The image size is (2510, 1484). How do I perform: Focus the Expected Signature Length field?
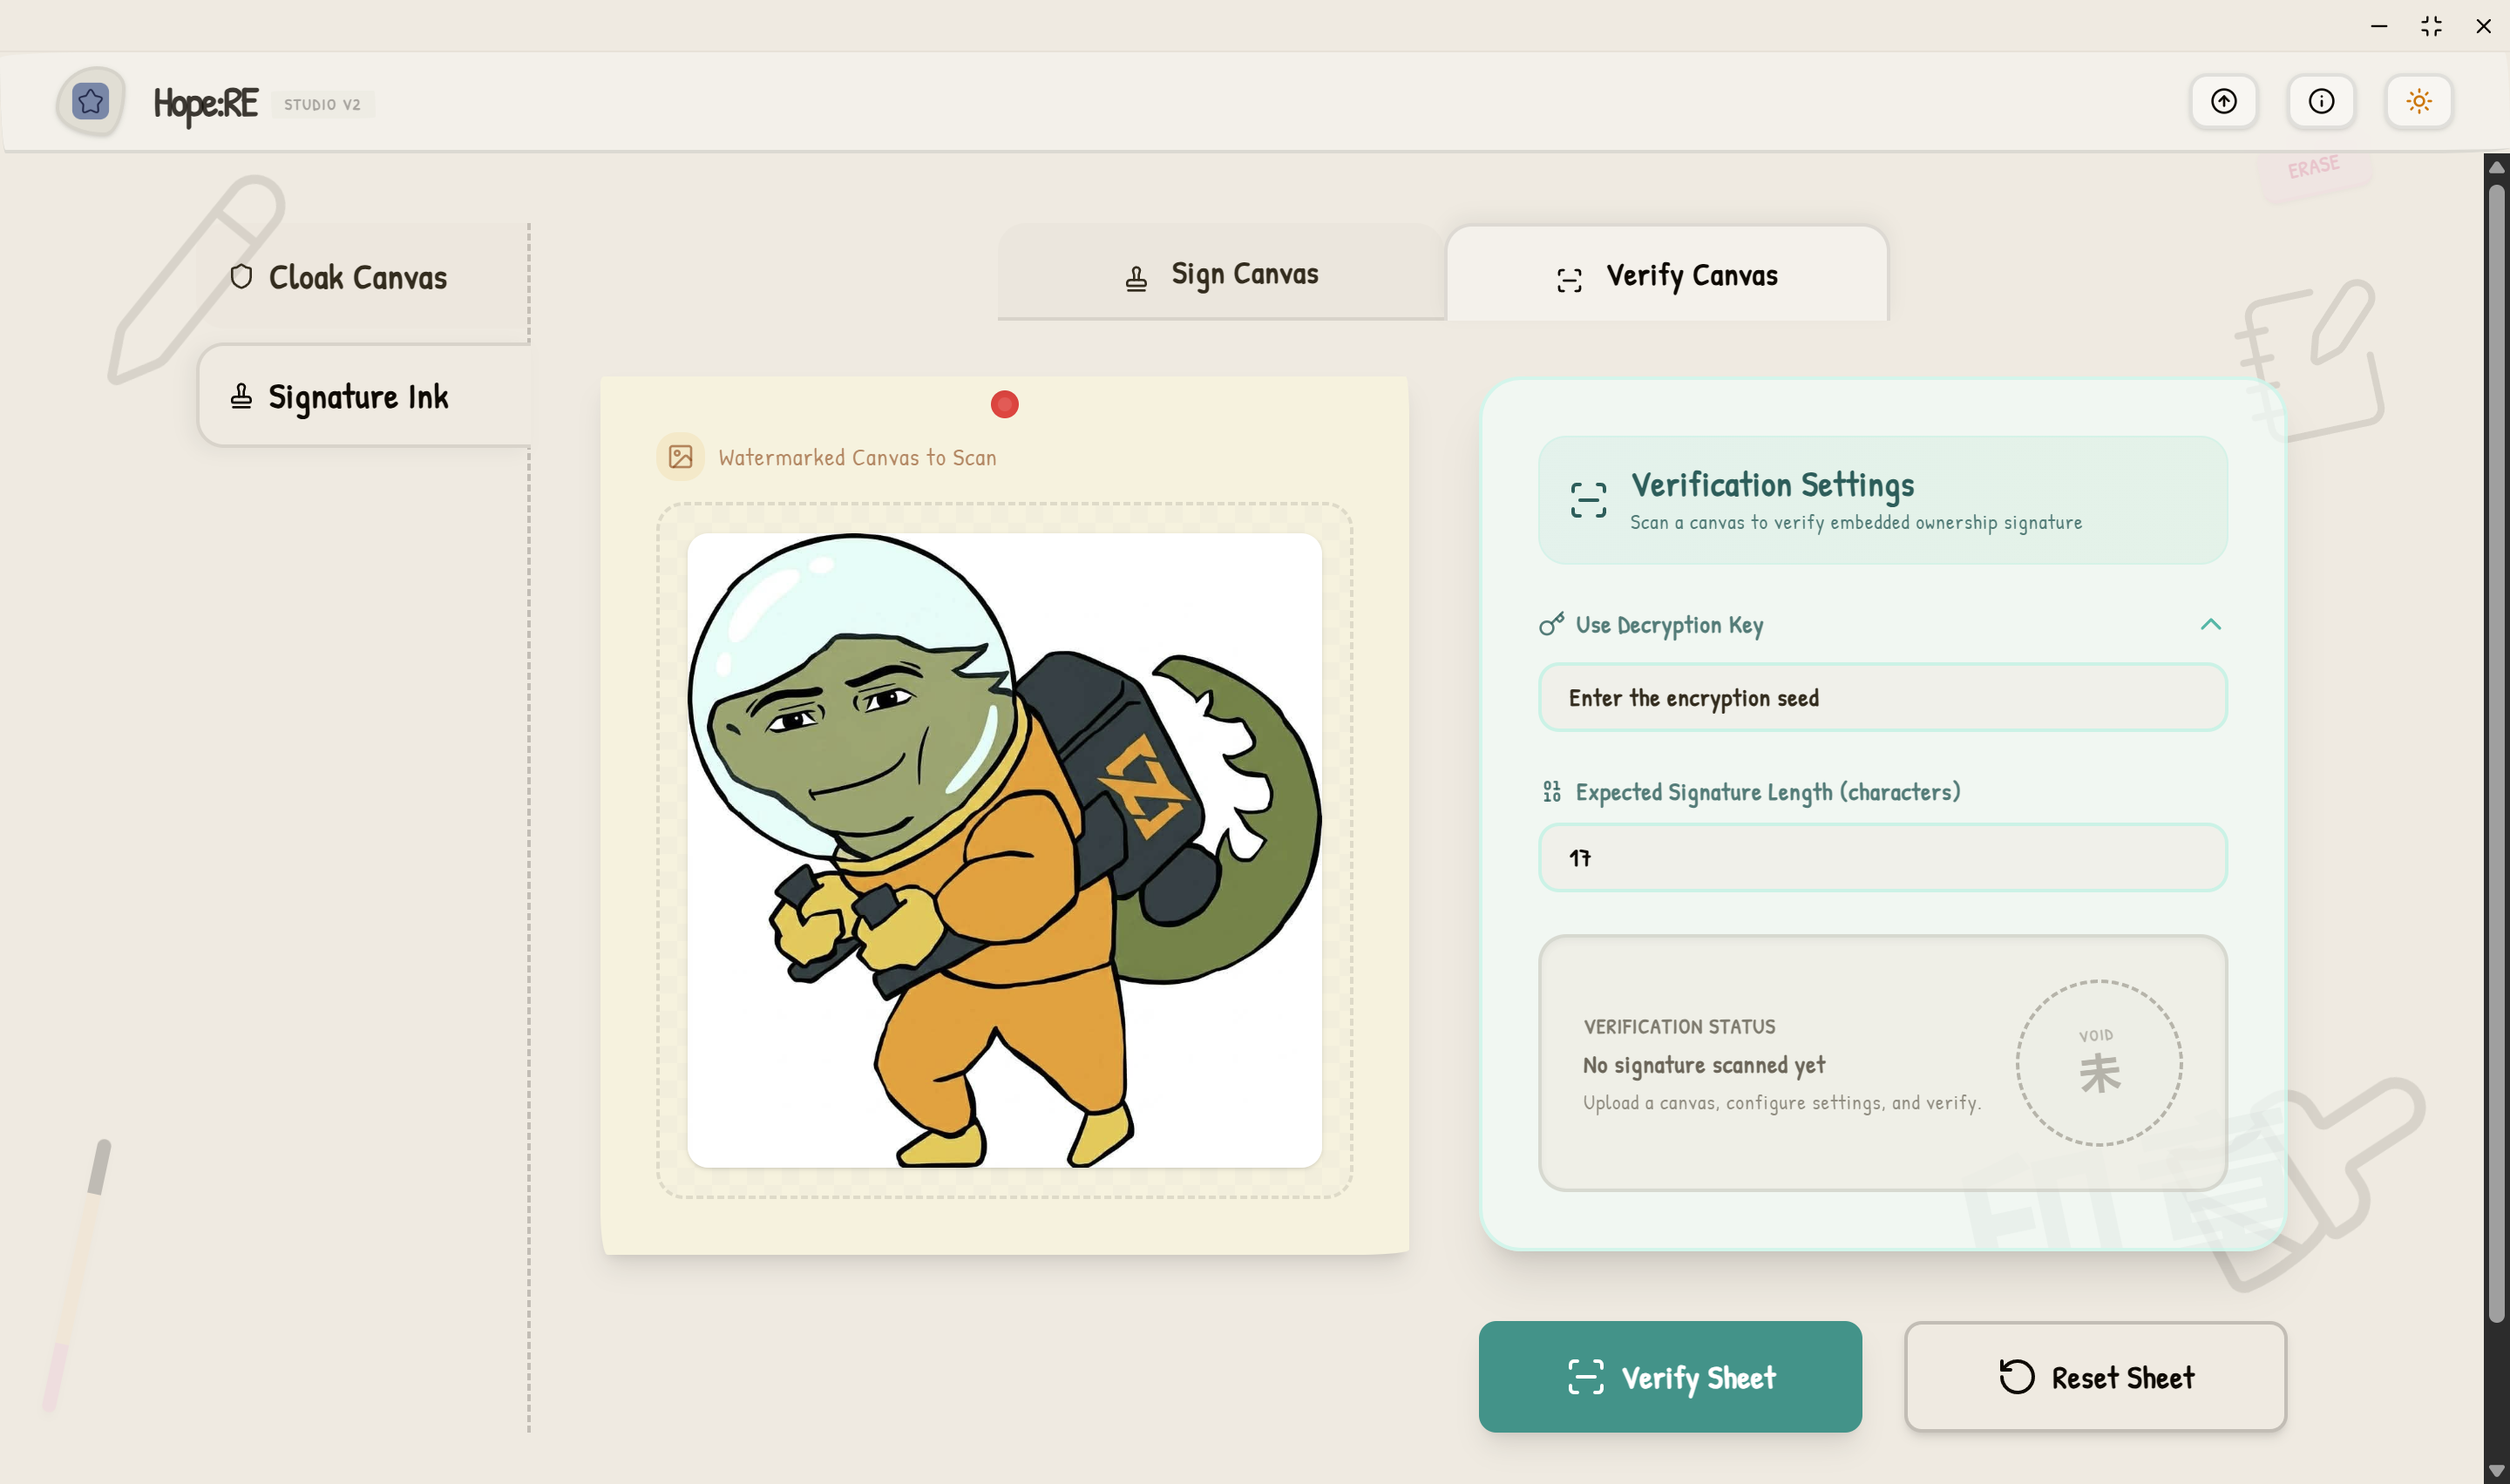click(1882, 858)
